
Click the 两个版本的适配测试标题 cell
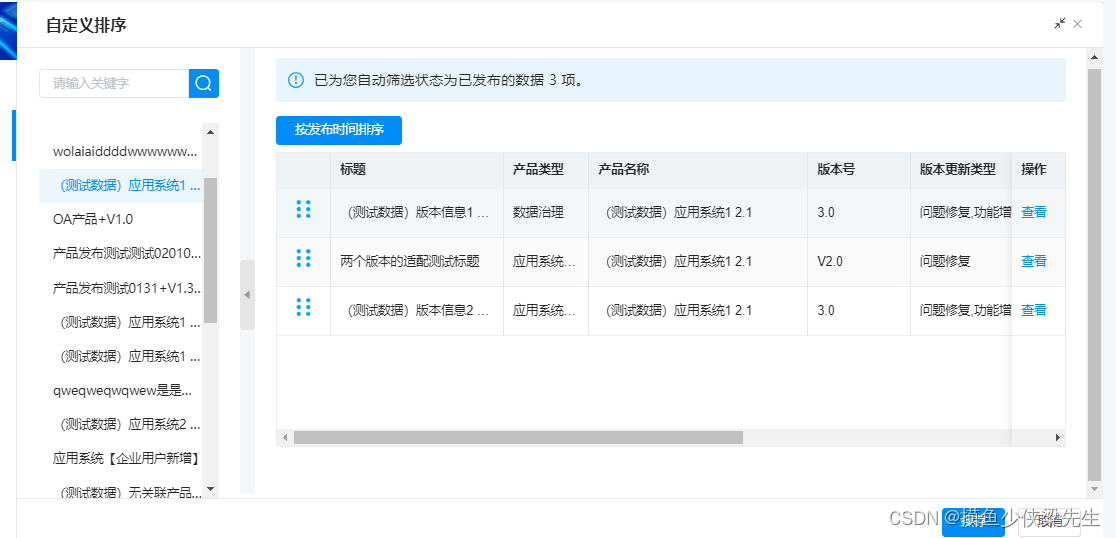tap(417, 261)
